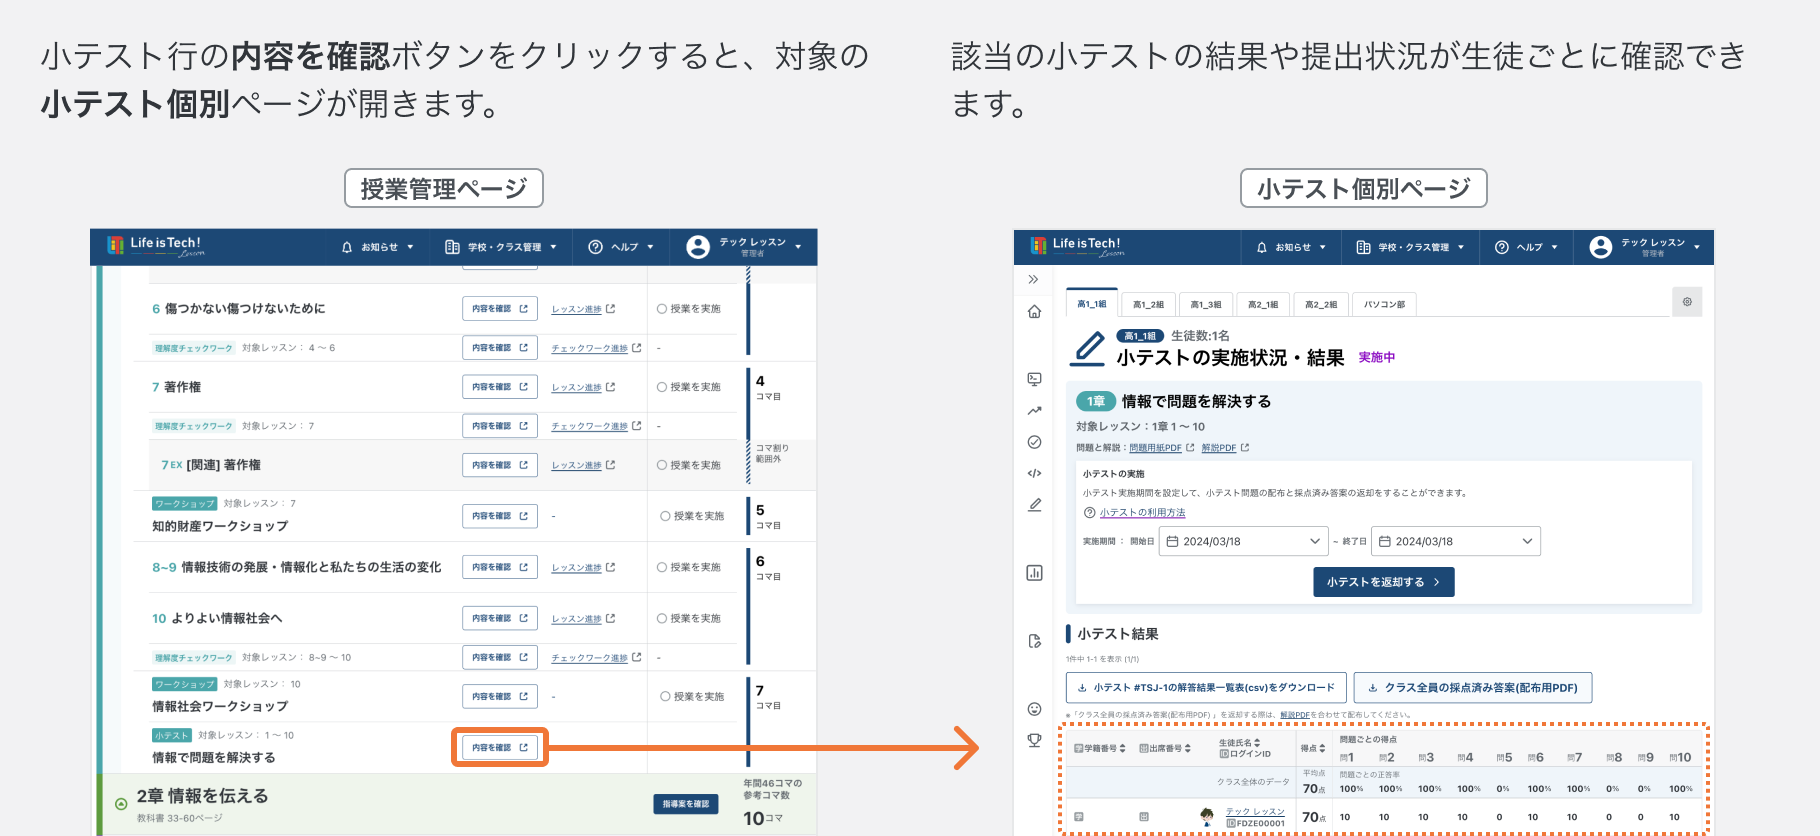This screenshot has width=1820, height=836.
Task: Open the code brackets sidebar icon
Action: pyautogui.click(x=1034, y=473)
